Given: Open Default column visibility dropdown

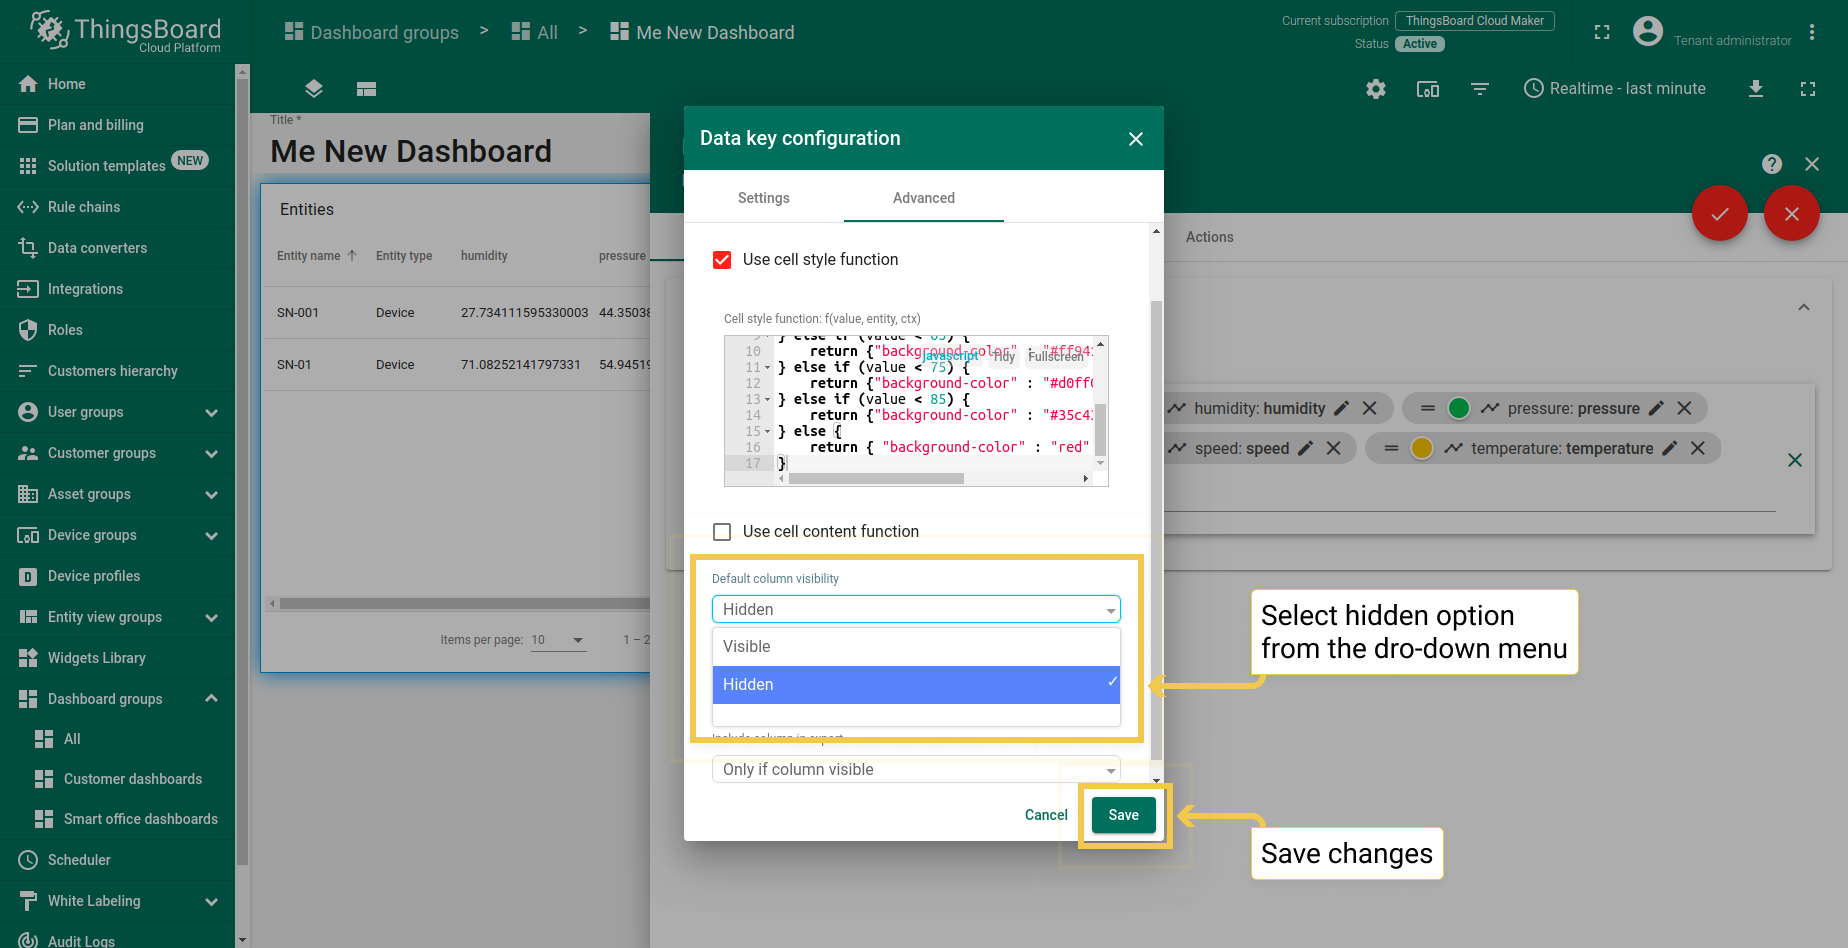Looking at the screenshot, I should 916,609.
